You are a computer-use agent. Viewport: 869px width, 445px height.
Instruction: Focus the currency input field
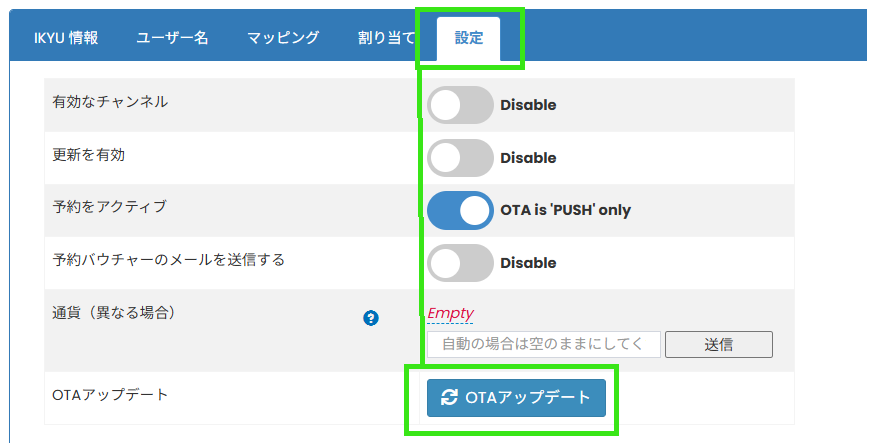tap(543, 345)
